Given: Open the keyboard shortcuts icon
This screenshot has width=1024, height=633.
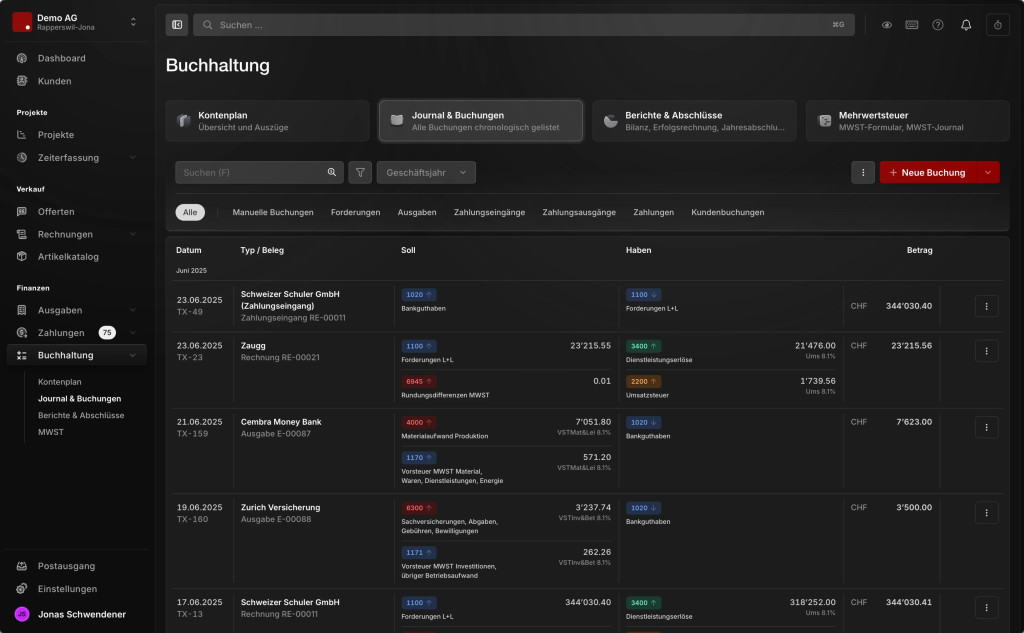Looking at the screenshot, I should (912, 25).
